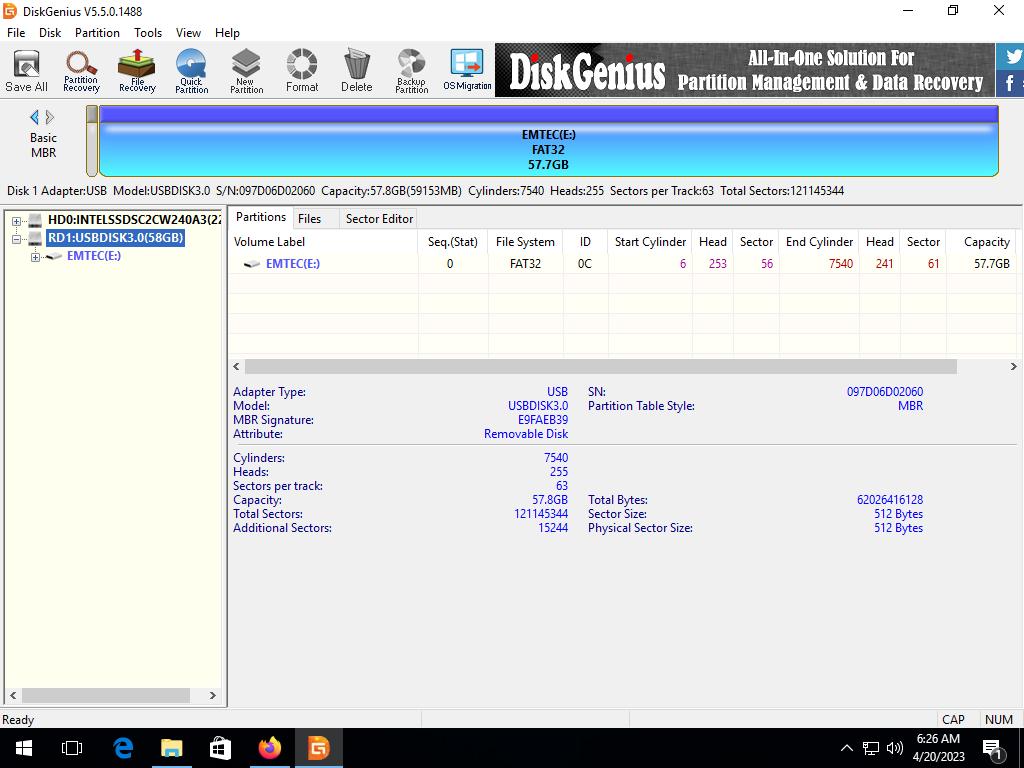Viewport: 1024px width, 768px height.
Task: Click the Delete trash can icon
Action: 356,71
